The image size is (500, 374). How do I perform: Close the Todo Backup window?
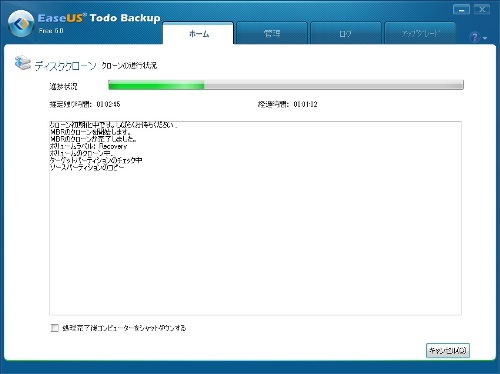tap(482, 10)
